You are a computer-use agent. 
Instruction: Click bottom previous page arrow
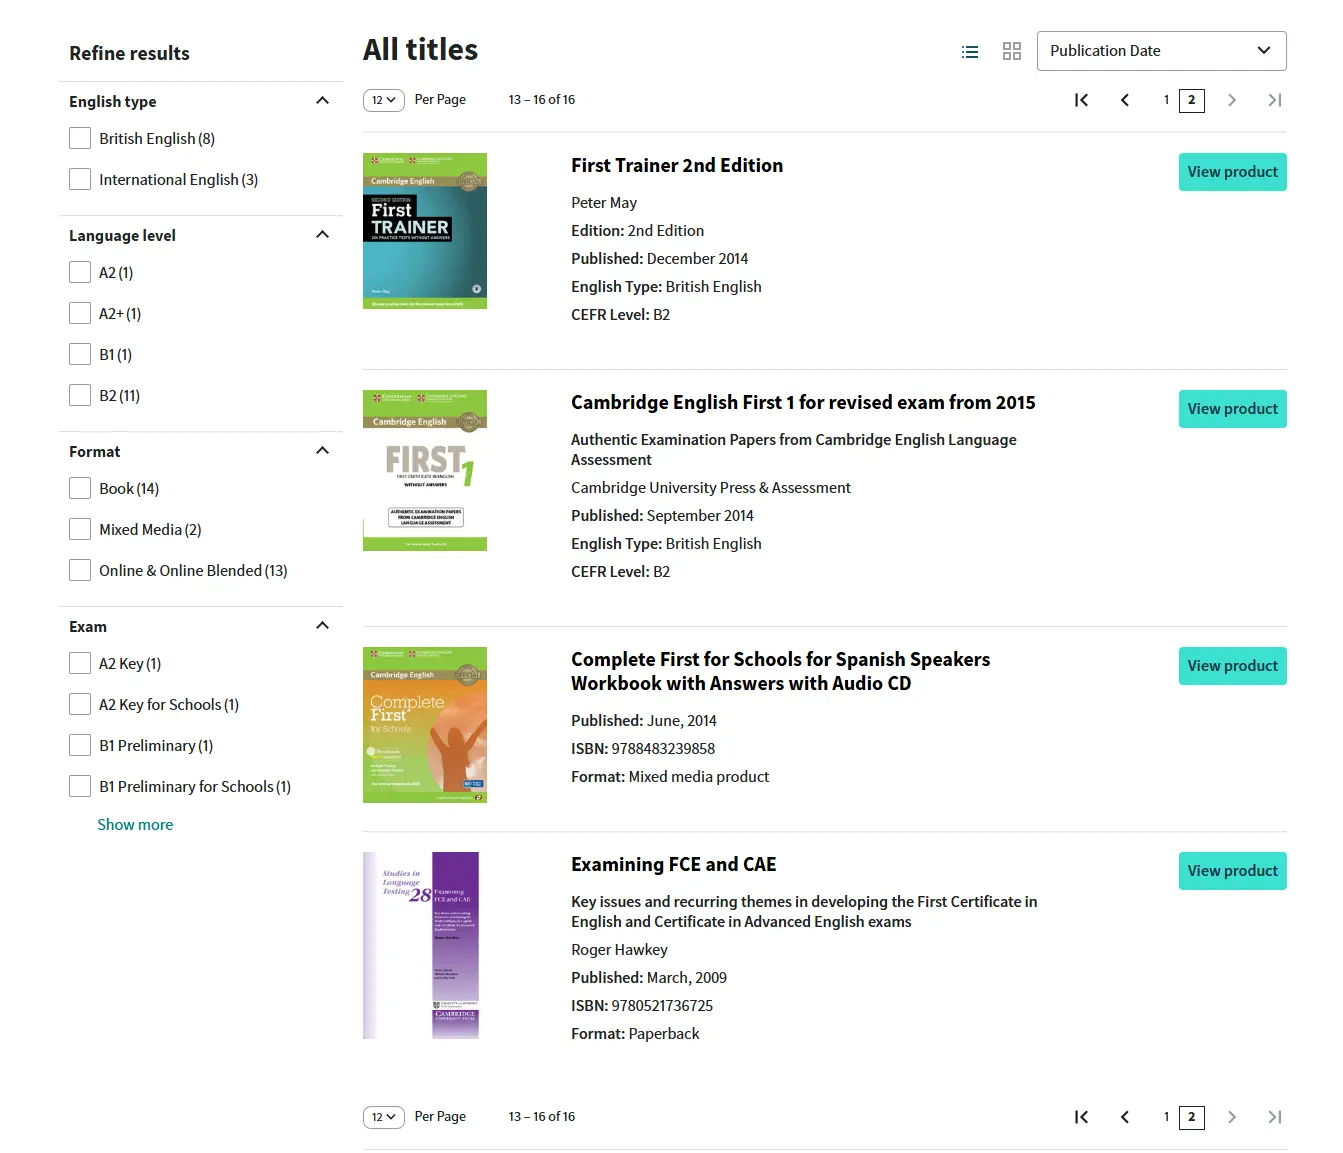pos(1125,1117)
